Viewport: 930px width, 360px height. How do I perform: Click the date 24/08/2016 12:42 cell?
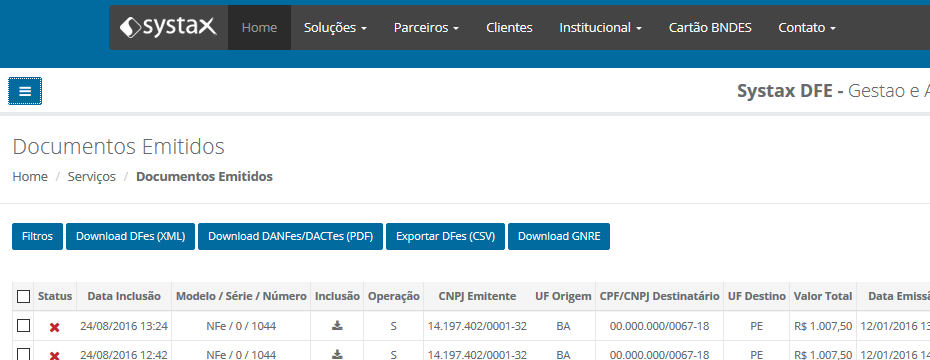[x=124, y=355]
